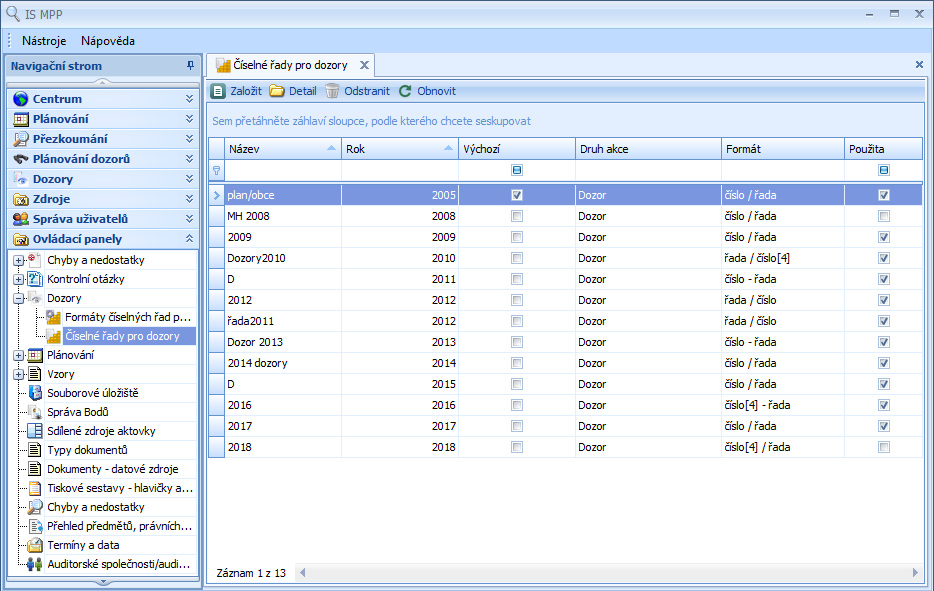Expand Kontrolní otázky tree node
Image resolution: width=934 pixels, height=591 pixels.
click(18, 279)
